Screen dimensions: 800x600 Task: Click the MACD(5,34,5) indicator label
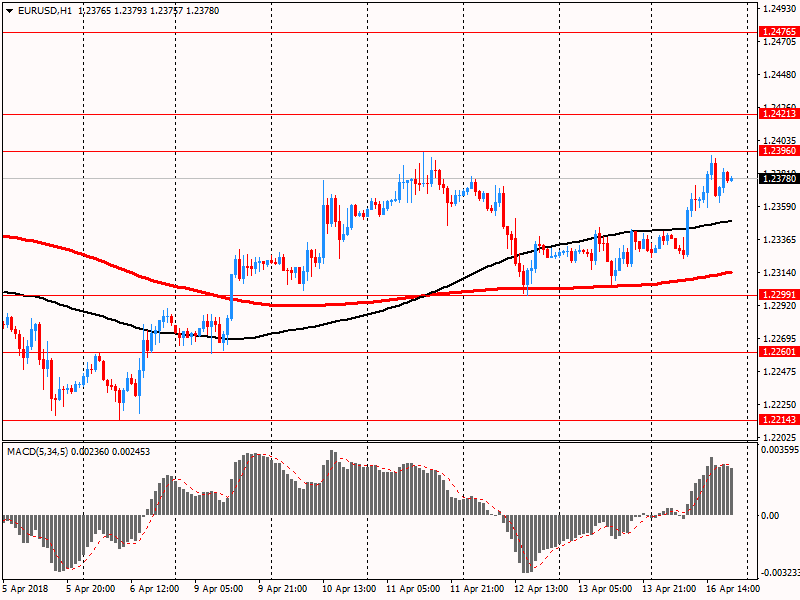tap(38, 452)
